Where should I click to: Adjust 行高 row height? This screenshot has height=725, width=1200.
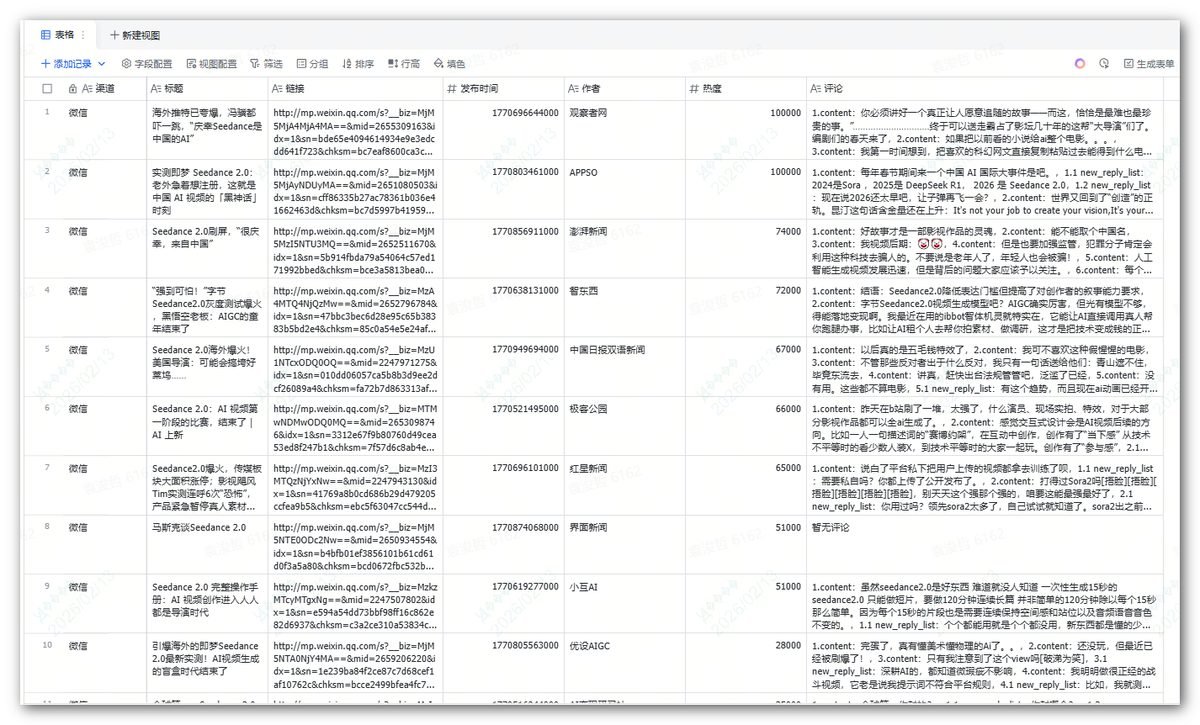(403, 63)
